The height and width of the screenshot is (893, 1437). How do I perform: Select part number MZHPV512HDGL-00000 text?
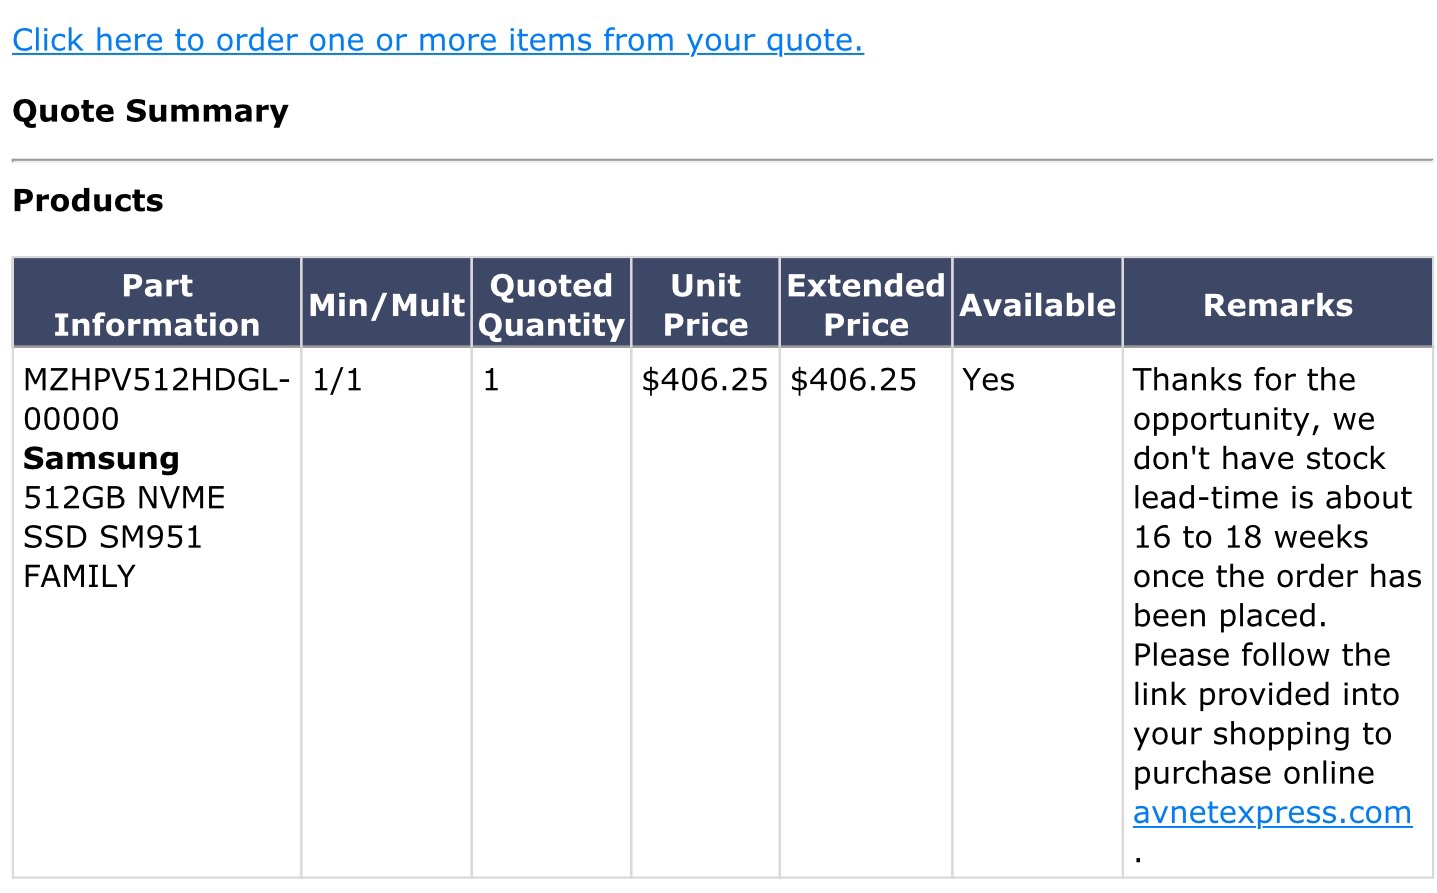157,399
